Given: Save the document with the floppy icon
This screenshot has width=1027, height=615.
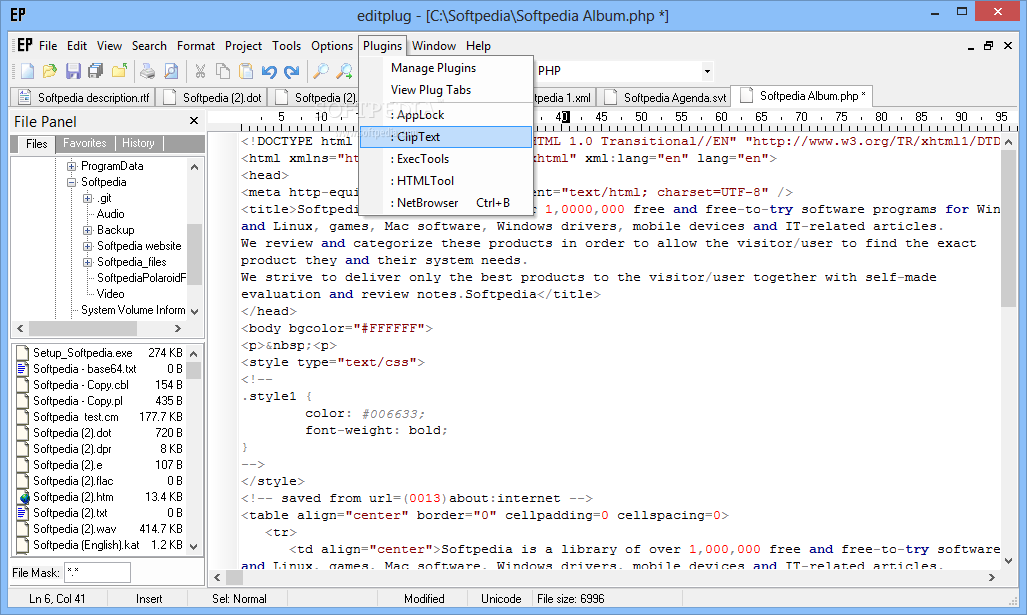Looking at the screenshot, I should pos(73,71).
